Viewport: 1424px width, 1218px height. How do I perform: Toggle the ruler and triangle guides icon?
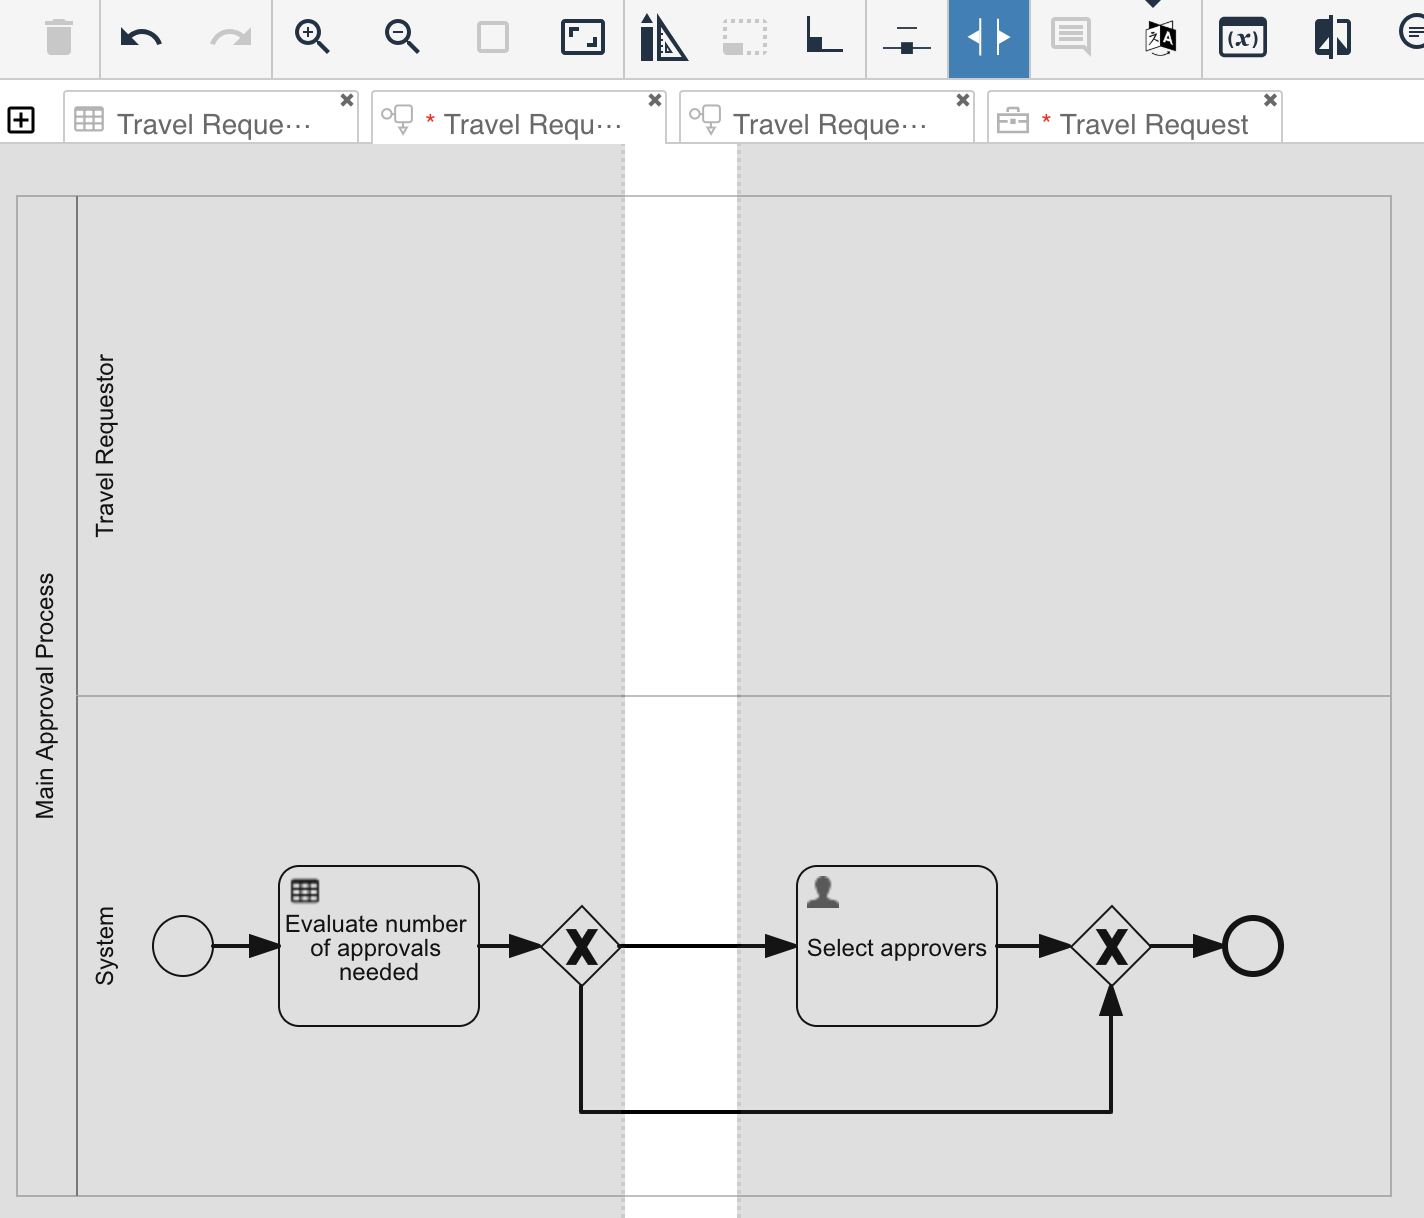point(663,38)
